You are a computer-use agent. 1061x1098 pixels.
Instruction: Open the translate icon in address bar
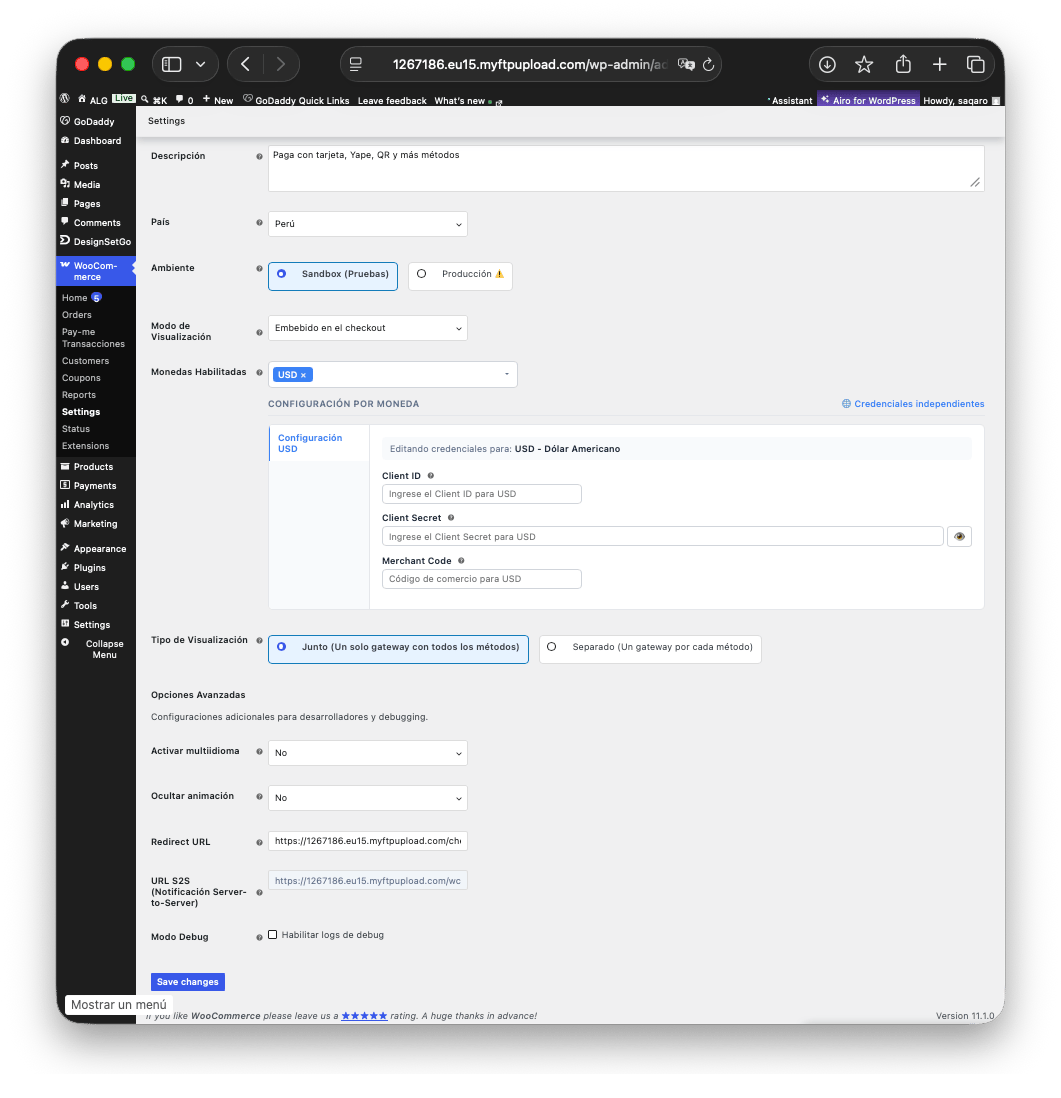(x=686, y=64)
